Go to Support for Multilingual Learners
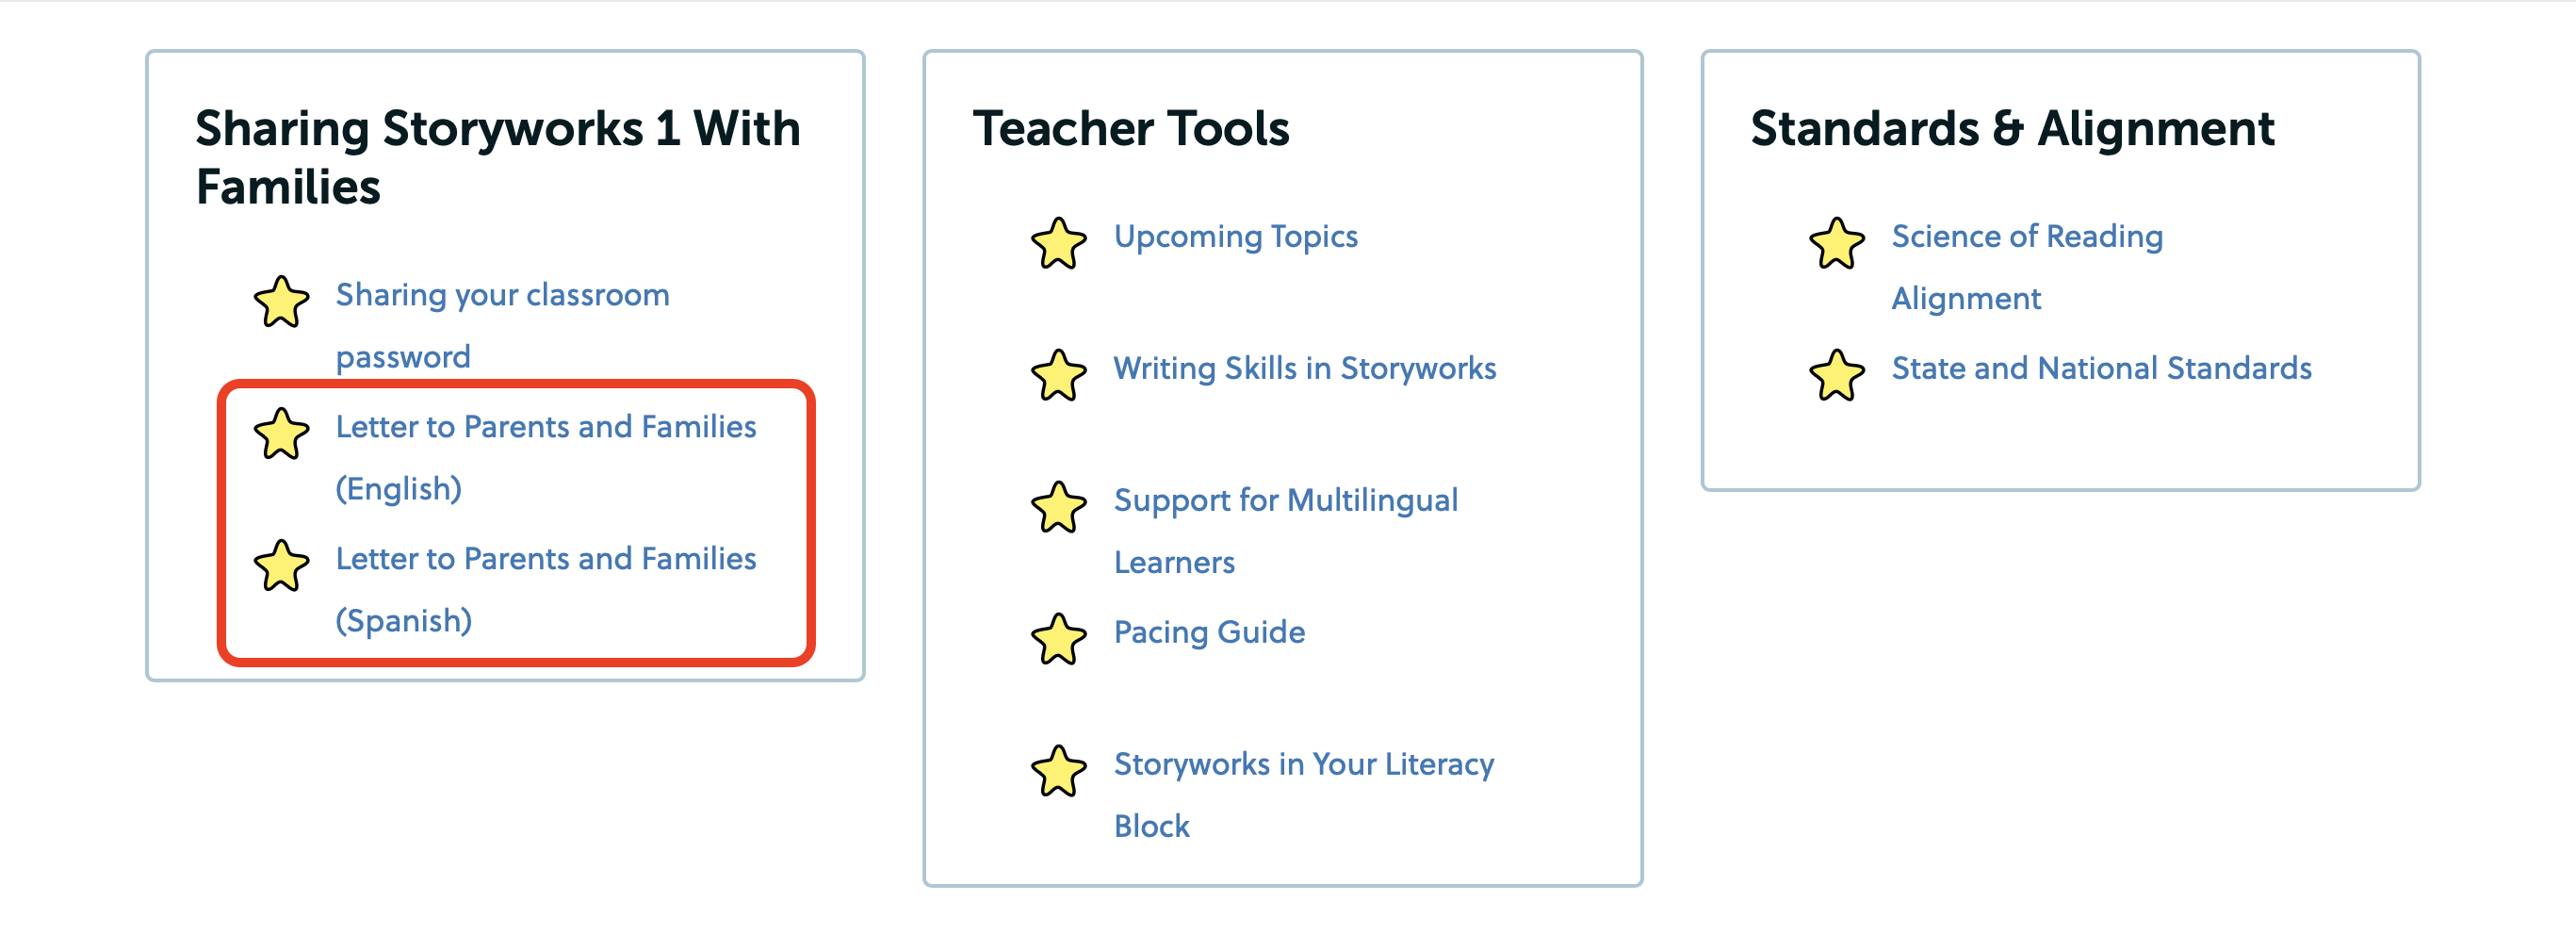 [x=1285, y=501]
